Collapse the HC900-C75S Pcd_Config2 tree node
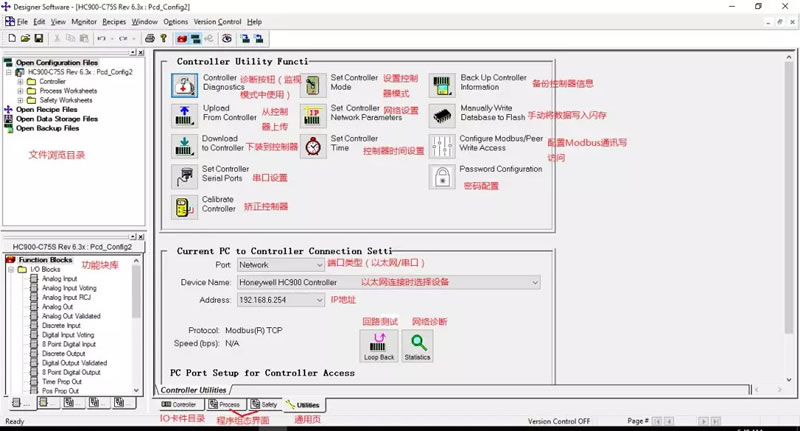800x431 pixels. [9, 72]
